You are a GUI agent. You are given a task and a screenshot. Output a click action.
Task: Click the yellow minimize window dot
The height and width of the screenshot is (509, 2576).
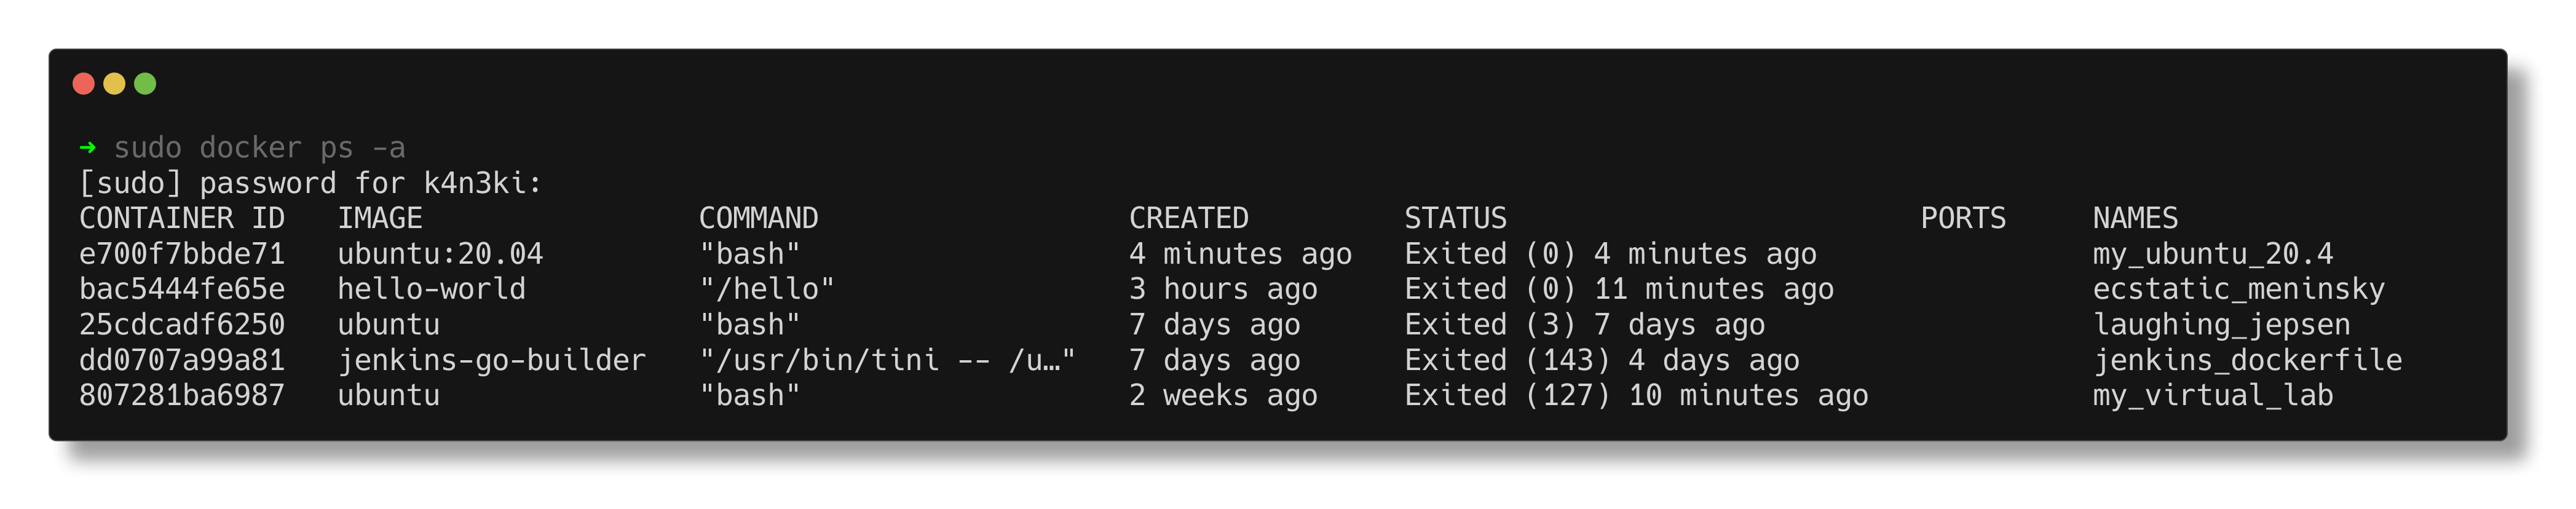(115, 84)
